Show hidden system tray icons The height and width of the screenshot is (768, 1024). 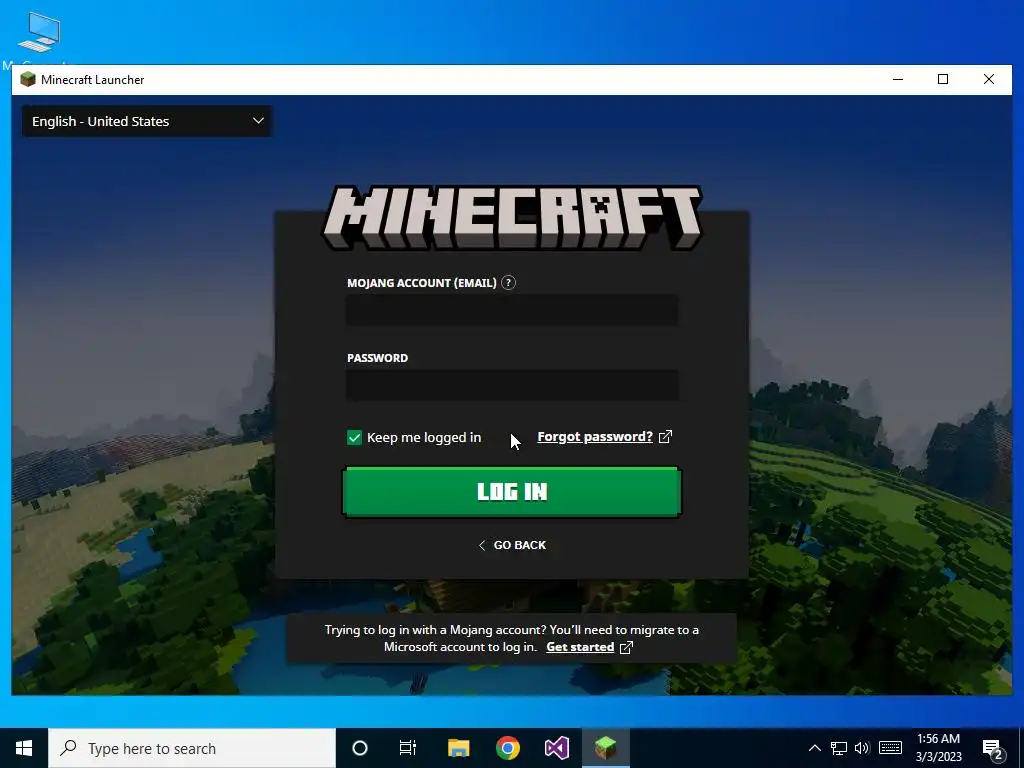(815, 748)
